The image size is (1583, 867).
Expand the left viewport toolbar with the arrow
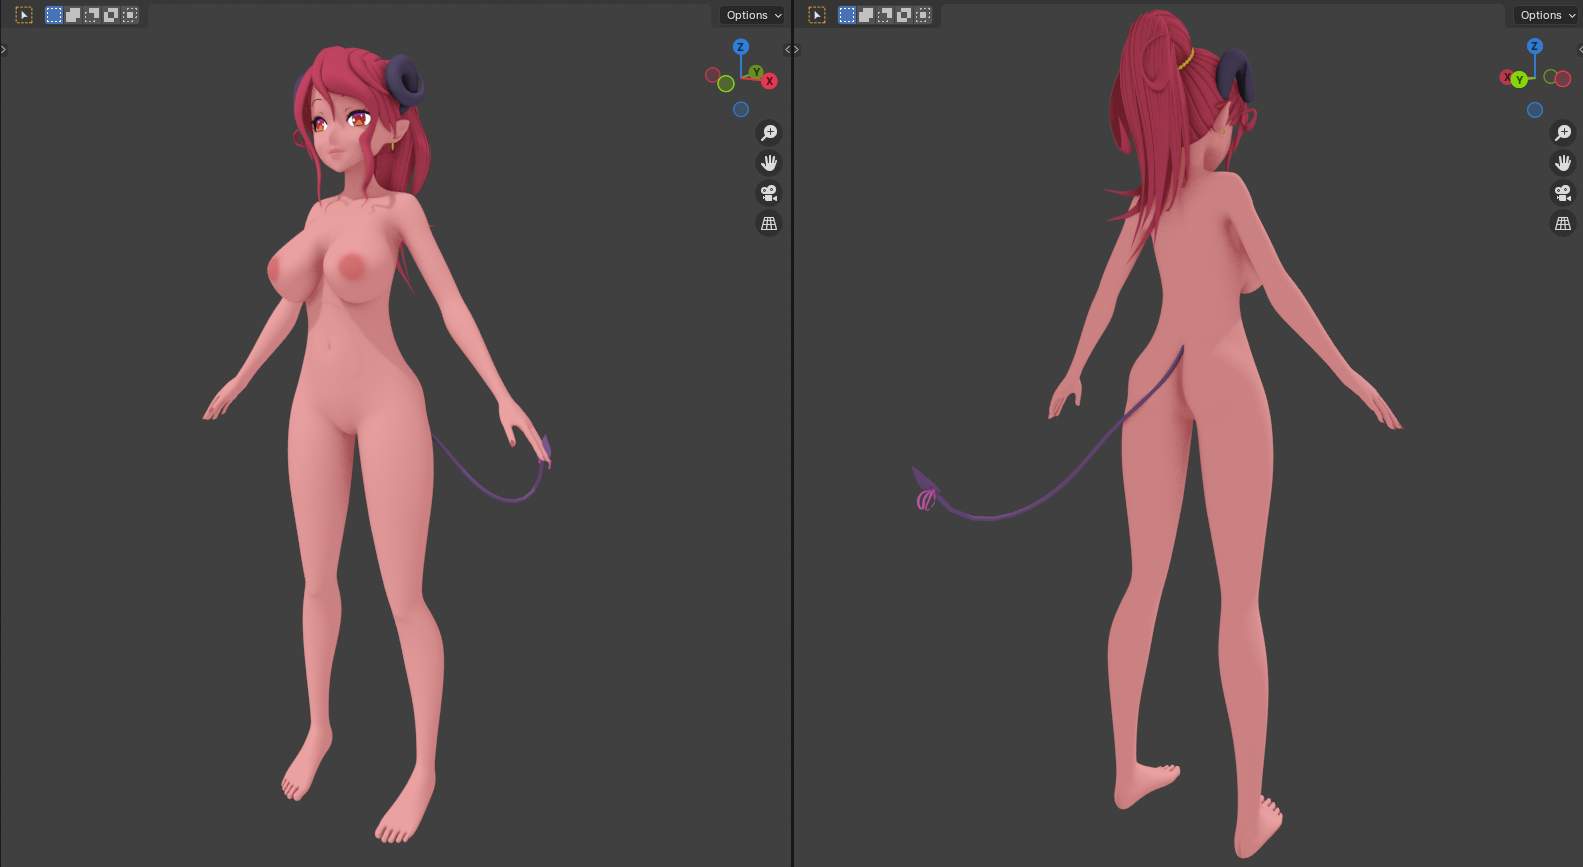click(4, 49)
